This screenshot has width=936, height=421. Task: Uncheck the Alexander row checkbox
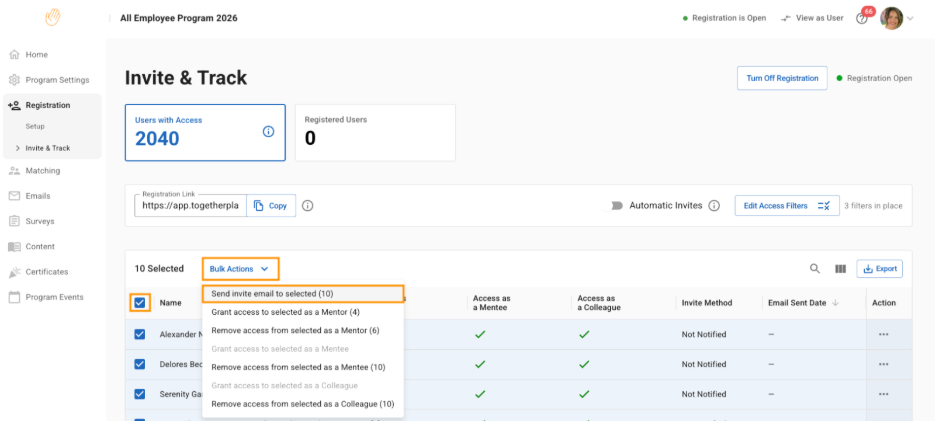click(140, 334)
